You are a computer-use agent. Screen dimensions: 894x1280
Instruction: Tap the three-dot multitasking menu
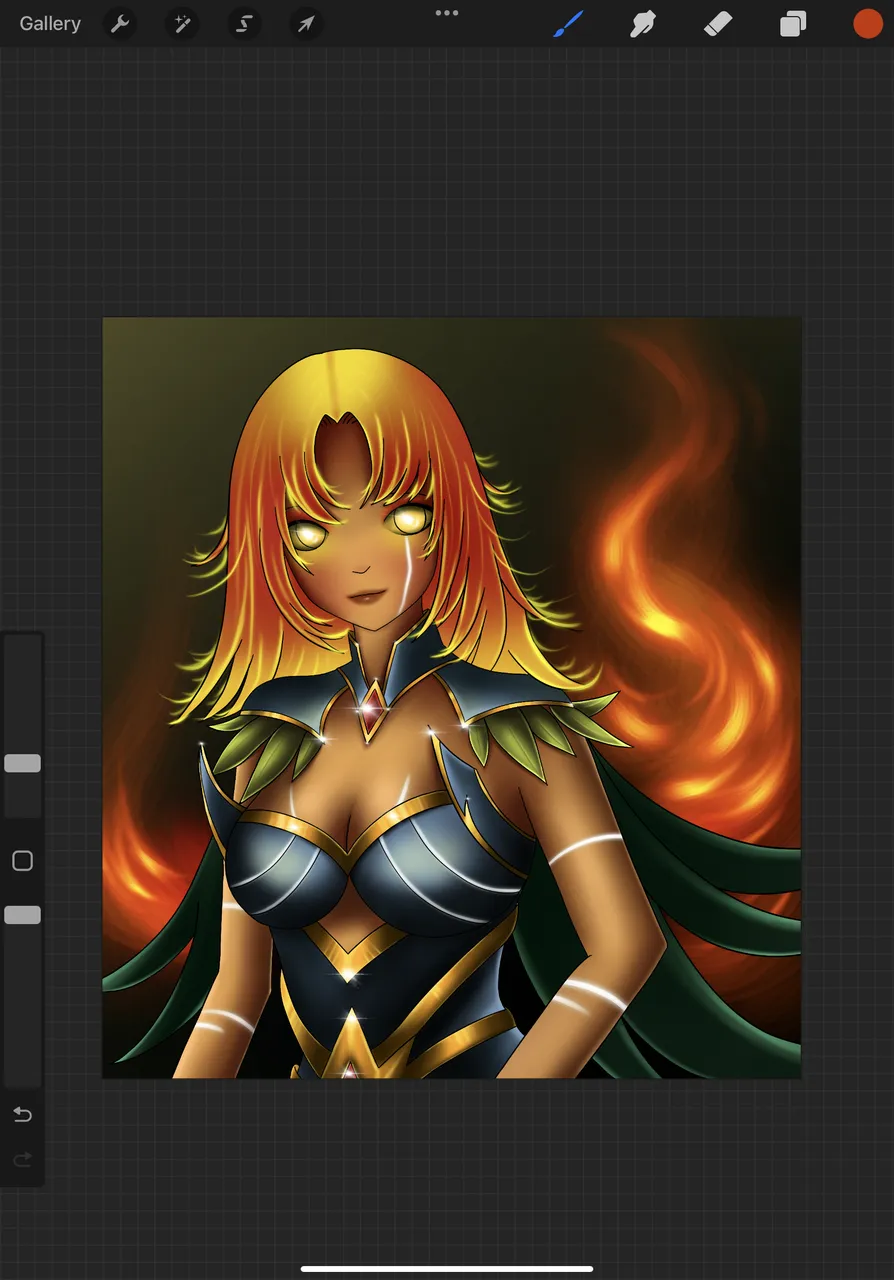point(447,13)
